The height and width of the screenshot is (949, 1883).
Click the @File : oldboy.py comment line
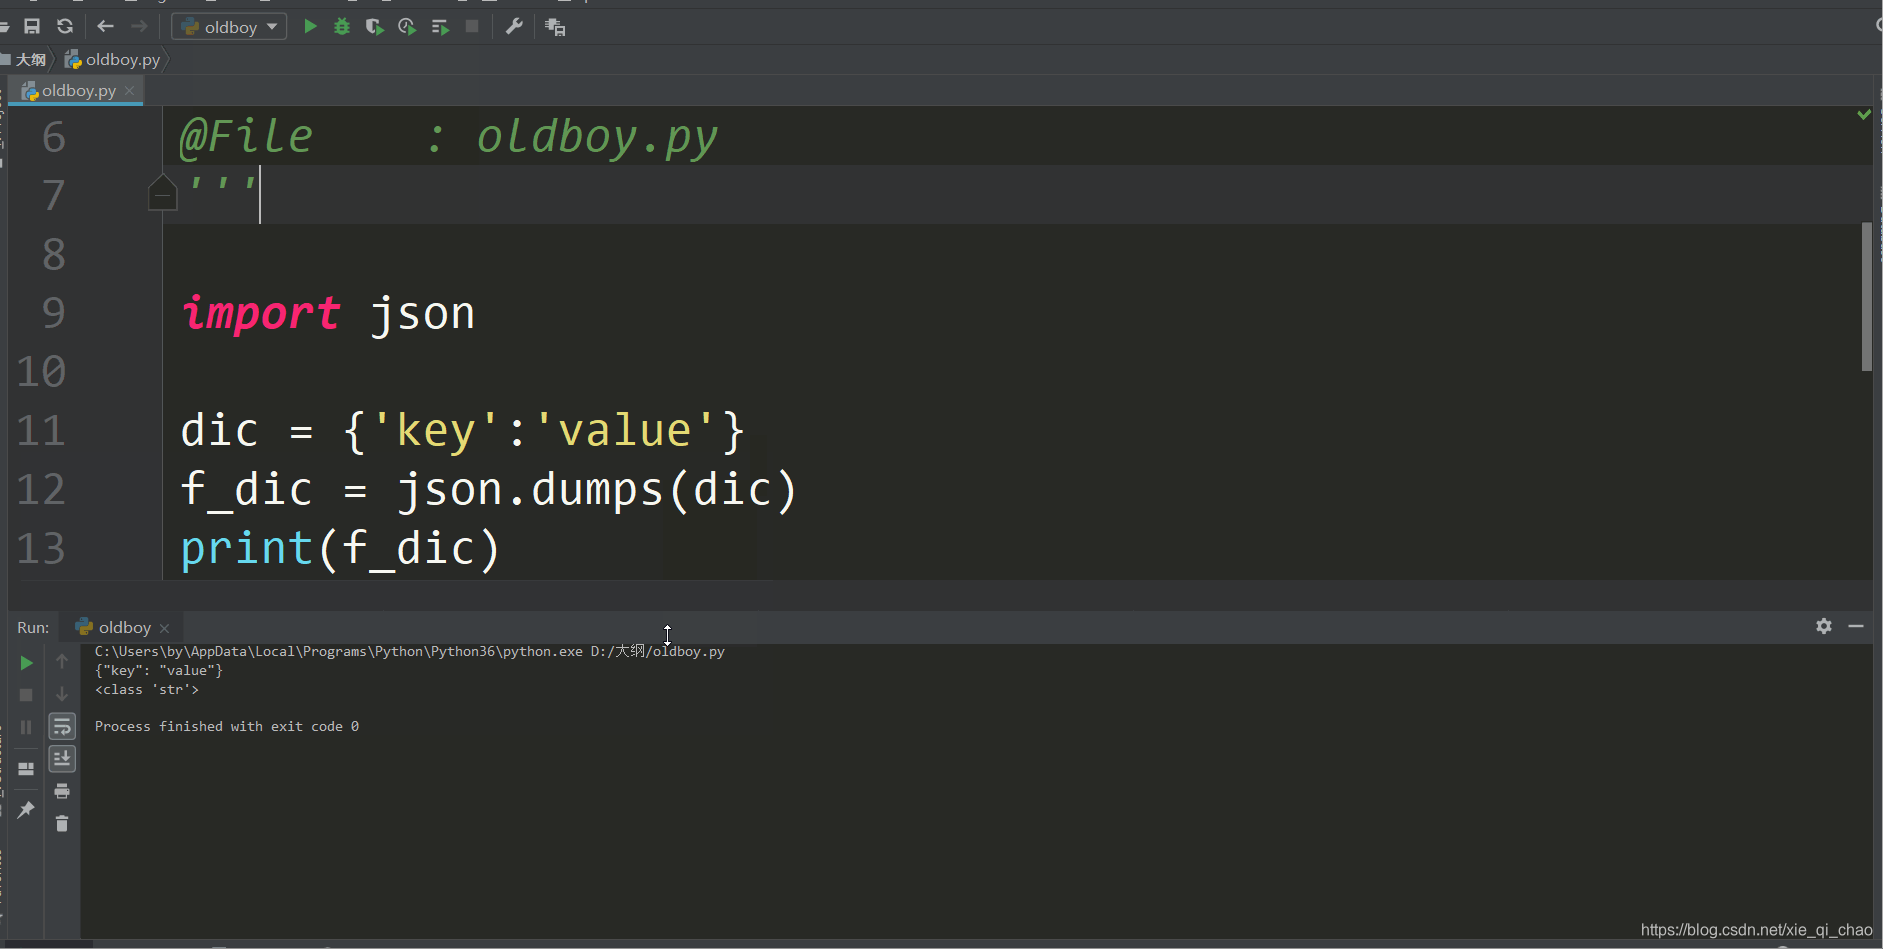coord(448,137)
